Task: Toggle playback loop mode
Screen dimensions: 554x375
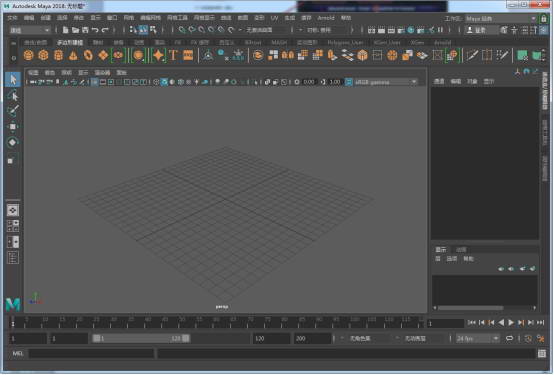Action: 509,339
